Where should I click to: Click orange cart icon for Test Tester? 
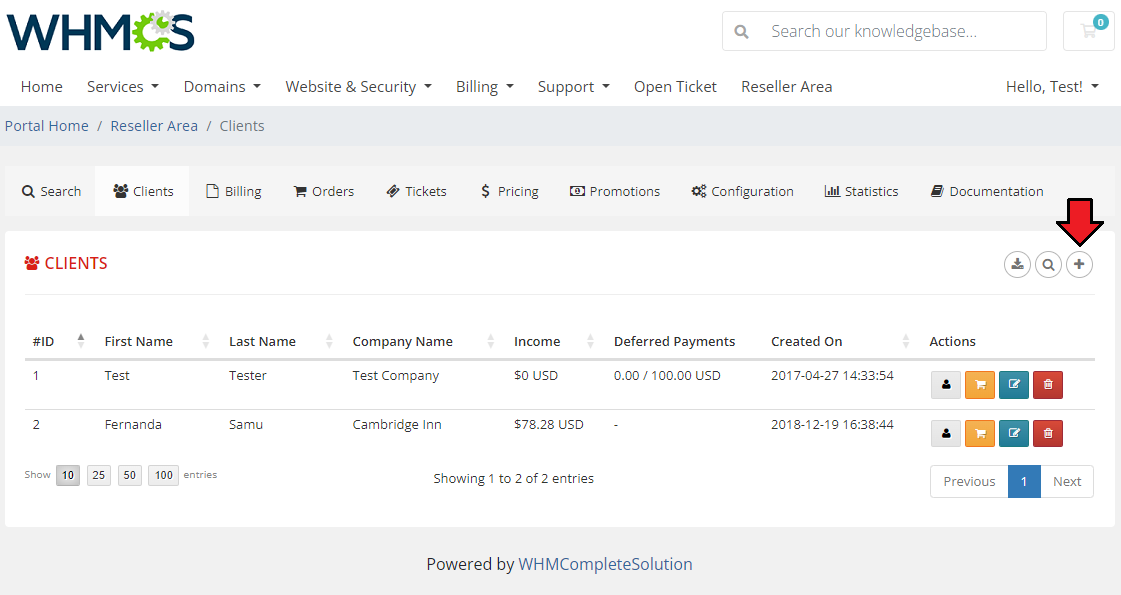click(980, 385)
